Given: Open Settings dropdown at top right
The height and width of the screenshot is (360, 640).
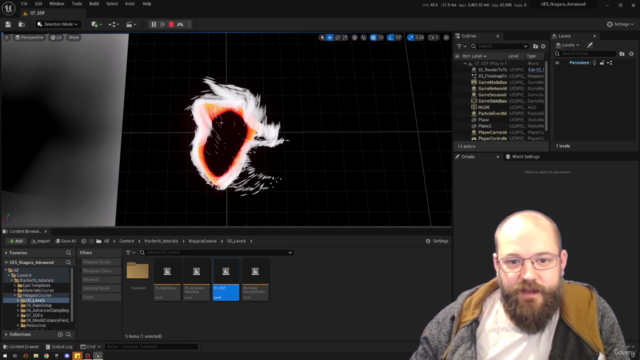Looking at the screenshot, I should [x=620, y=24].
